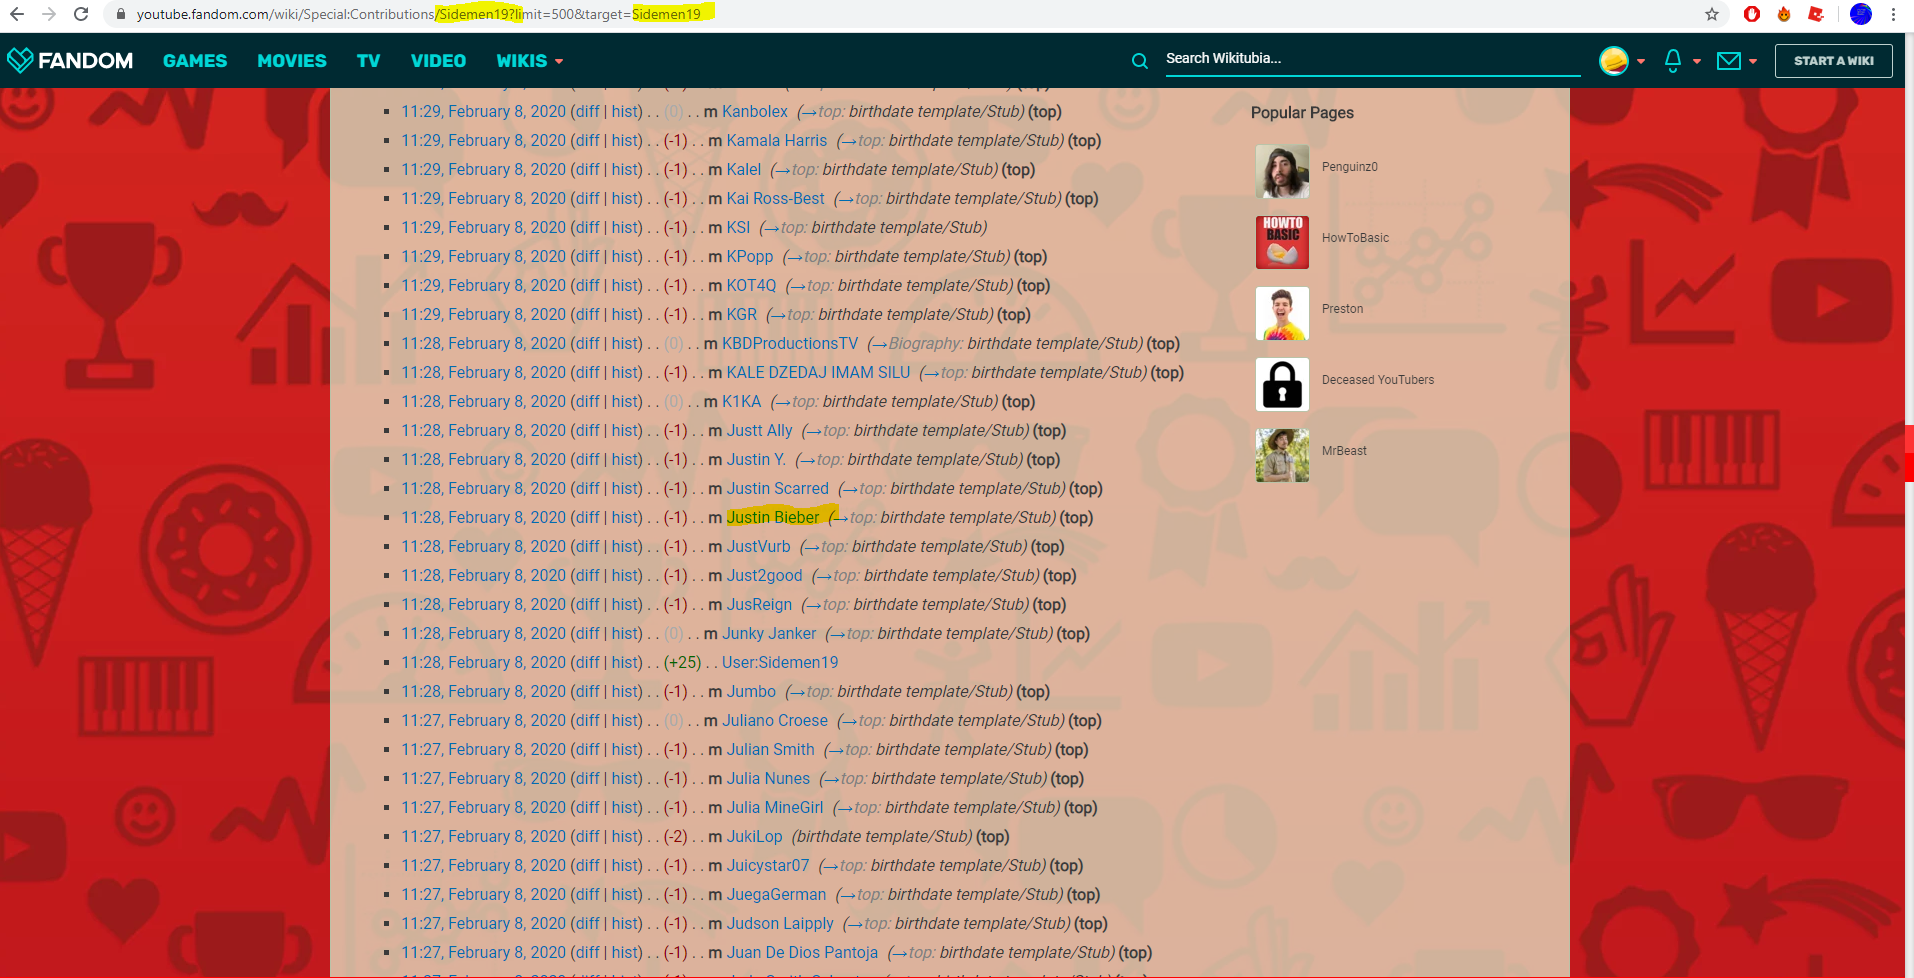Click timestamp link for JuegaGerman row

tap(483, 894)
